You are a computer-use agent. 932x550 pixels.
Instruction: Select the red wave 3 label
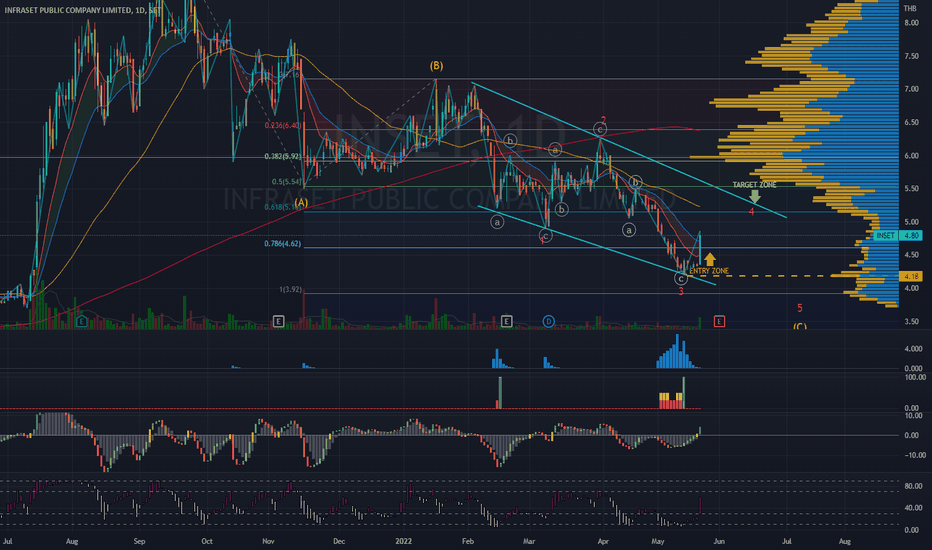pos(681,292)
